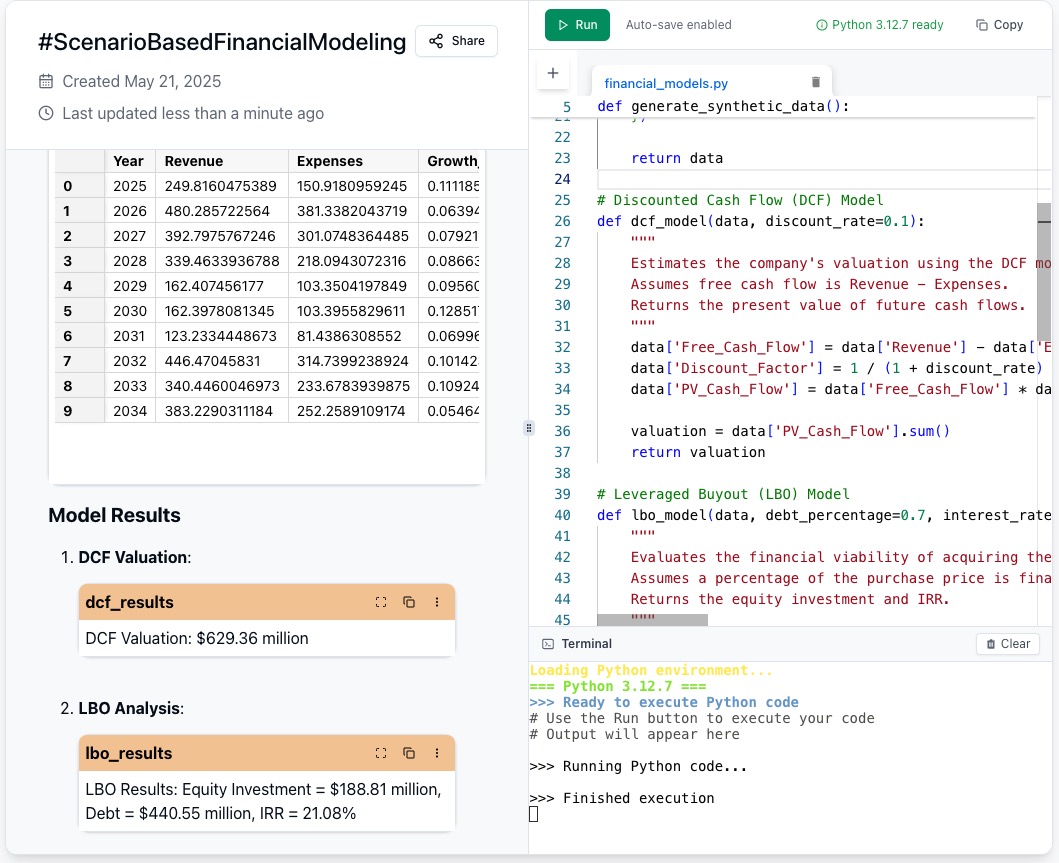
Task: Click the Terminal label
Action: point(586,644)
